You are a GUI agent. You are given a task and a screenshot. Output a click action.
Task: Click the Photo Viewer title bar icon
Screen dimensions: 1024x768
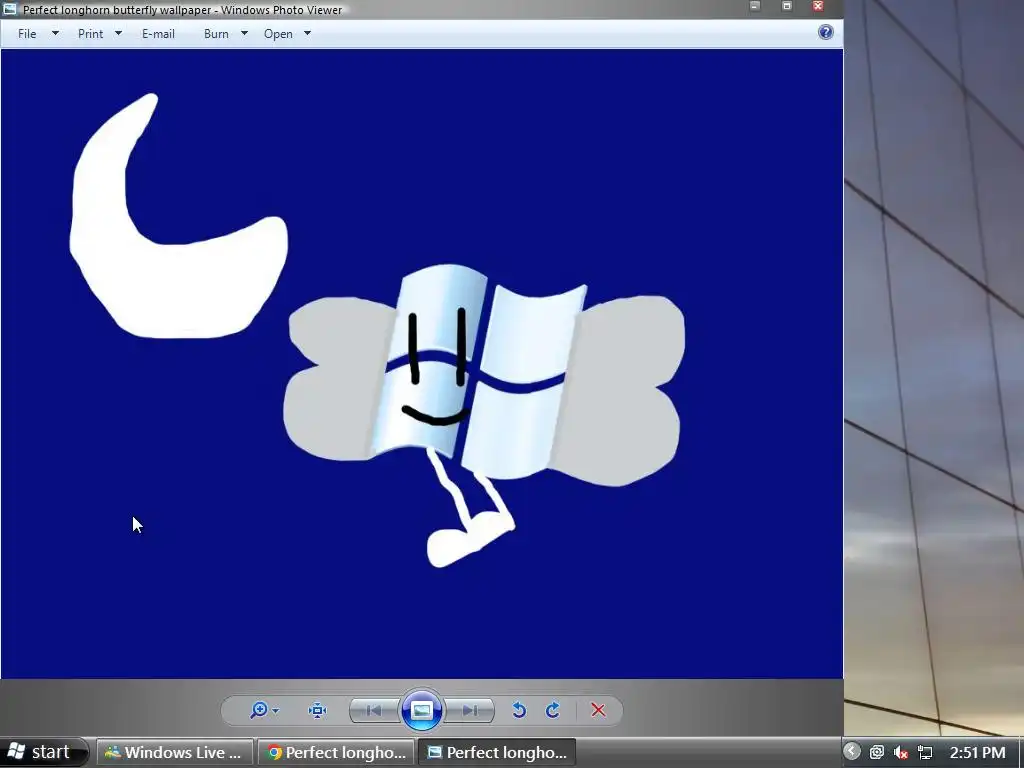[x=10, y=9]
